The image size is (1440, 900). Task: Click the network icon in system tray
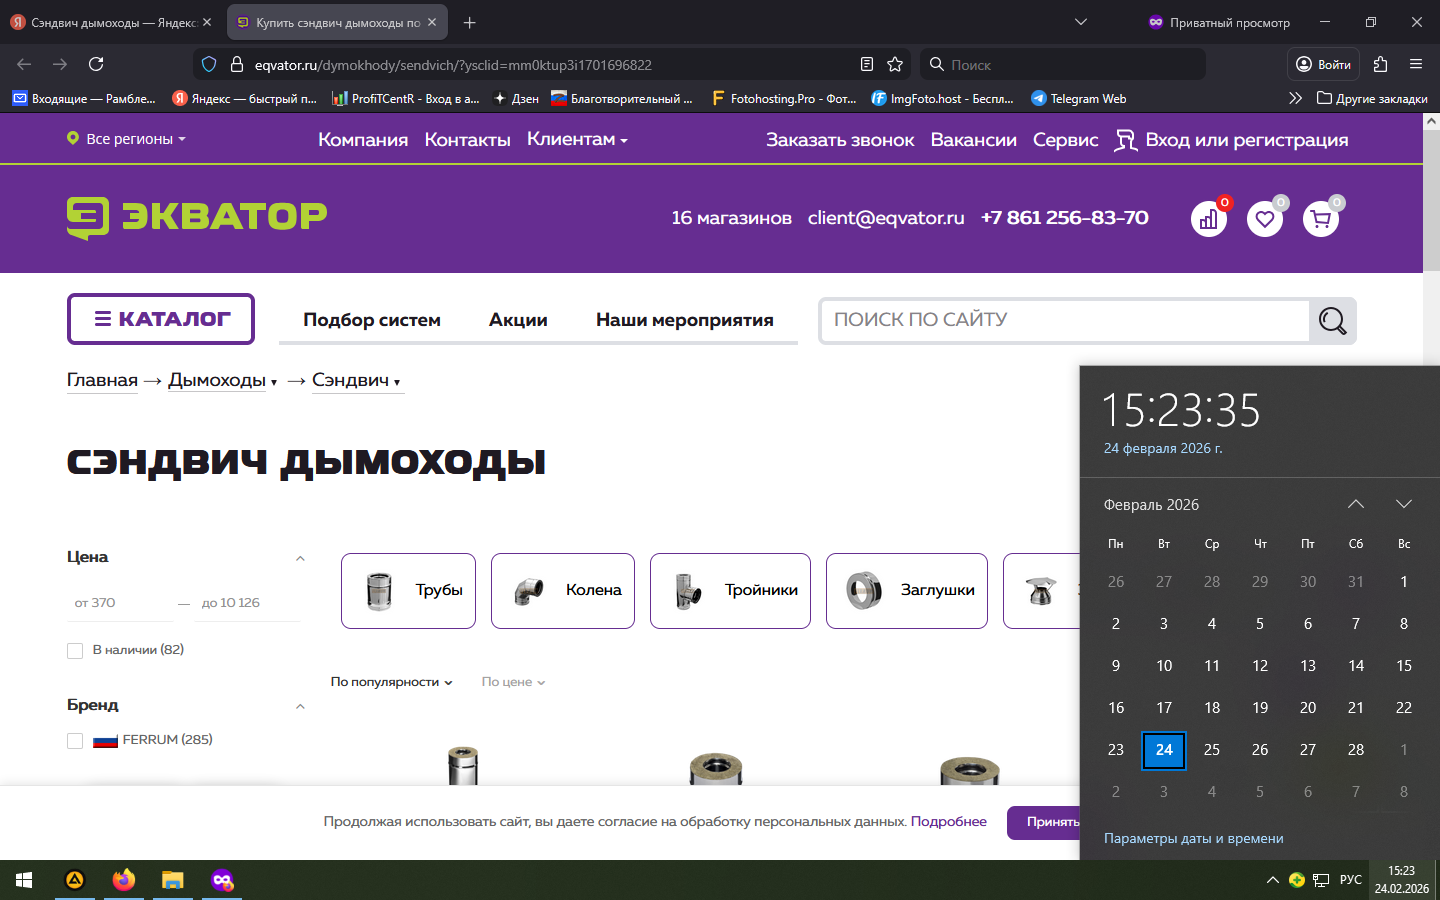pos(1321,880)
